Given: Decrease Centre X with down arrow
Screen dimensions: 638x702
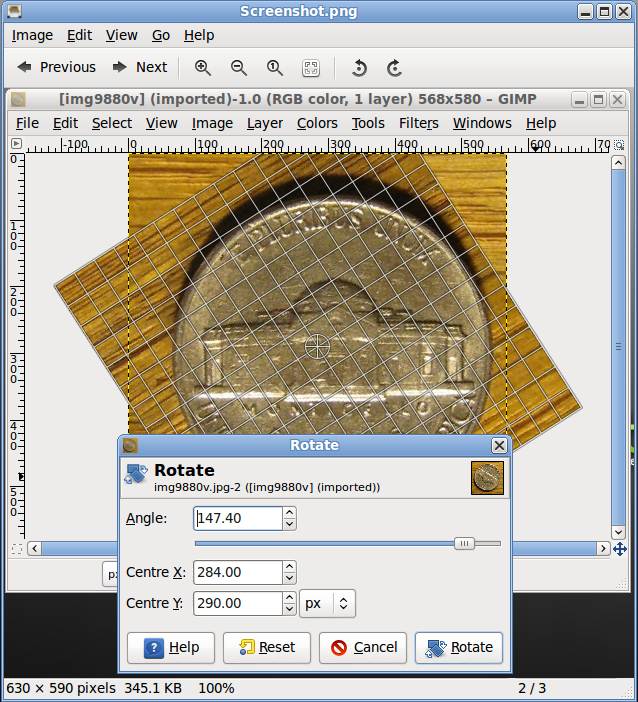Looking at the screenshot, I should (290, 578).
